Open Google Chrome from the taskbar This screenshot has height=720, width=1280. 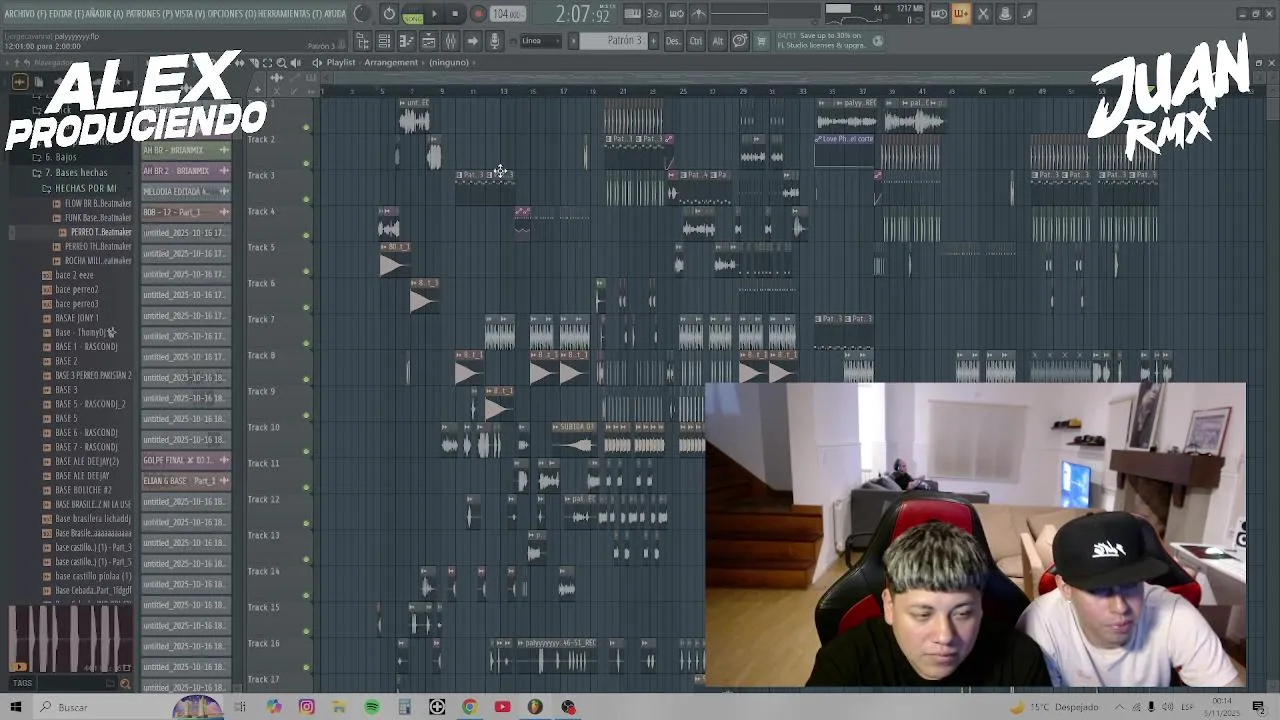470,707
